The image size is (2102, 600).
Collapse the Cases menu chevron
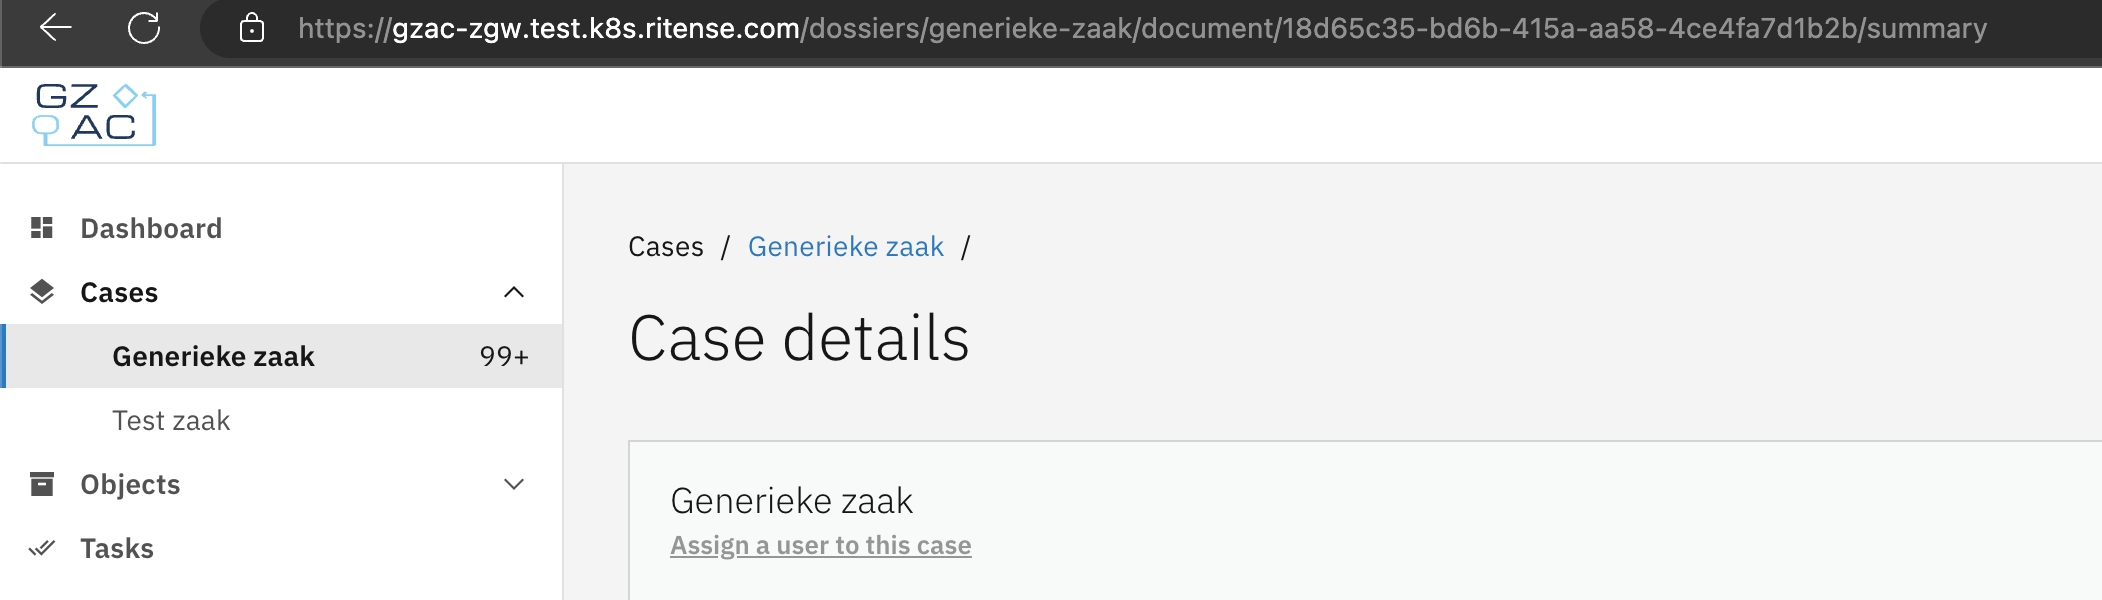(514, 292)
